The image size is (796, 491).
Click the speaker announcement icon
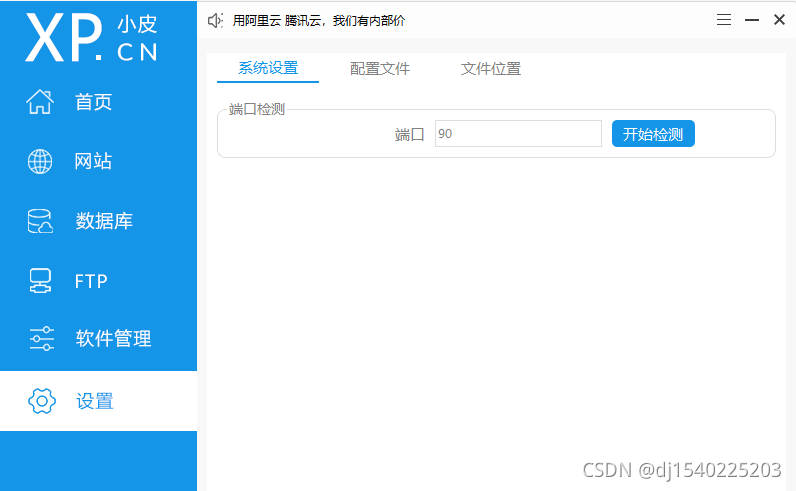coord(215,20)
